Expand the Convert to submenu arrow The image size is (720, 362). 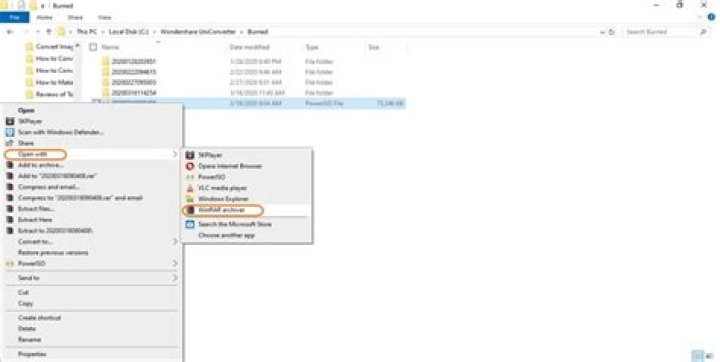click(x=174, y=242)
